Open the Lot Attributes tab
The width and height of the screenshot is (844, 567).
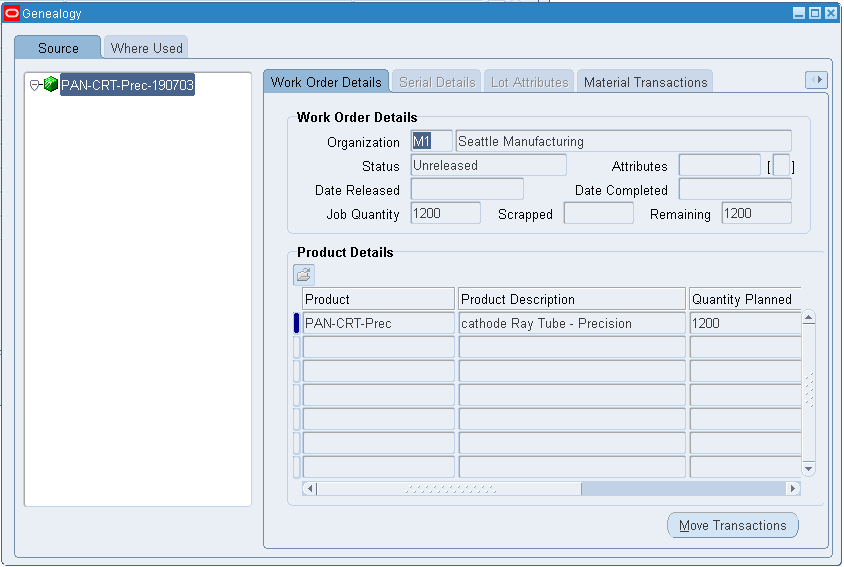(x=530, y=82)
